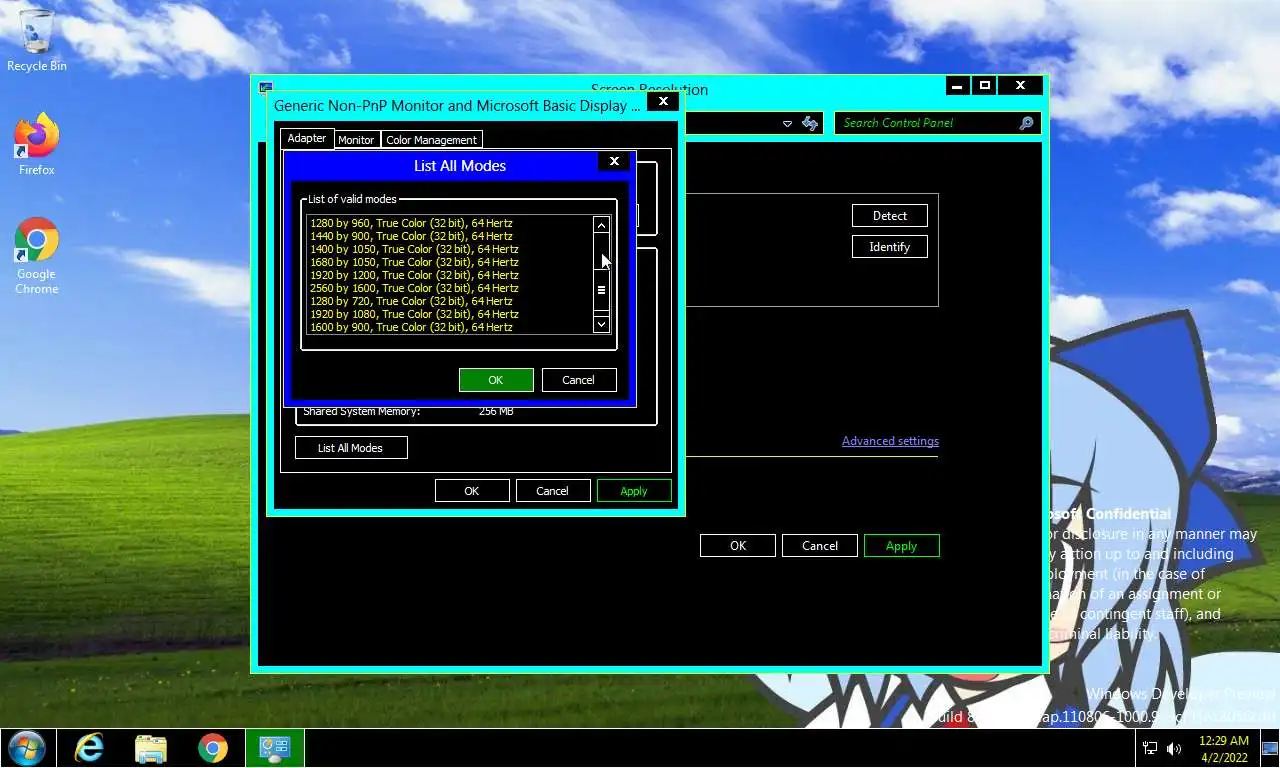Click Cancel in List All Modes dialog
This screenshot has height=768, width=1280.
[x=579, y=380]
